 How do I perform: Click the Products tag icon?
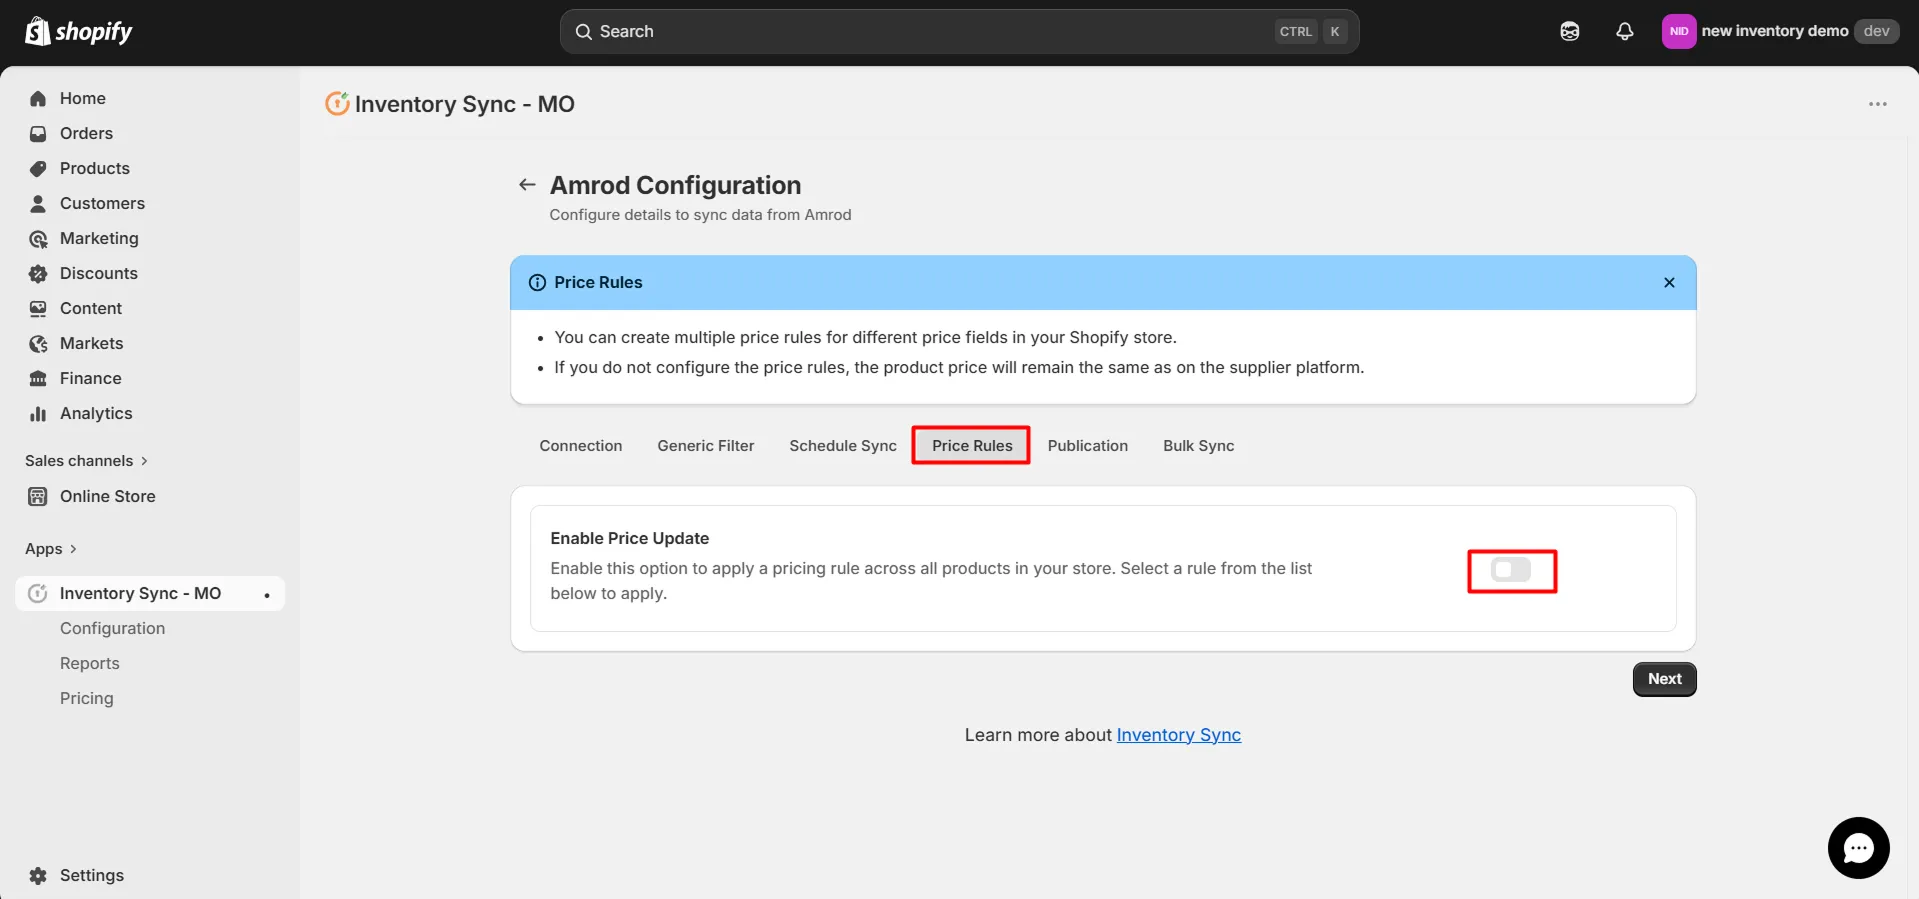click(38, 168)
